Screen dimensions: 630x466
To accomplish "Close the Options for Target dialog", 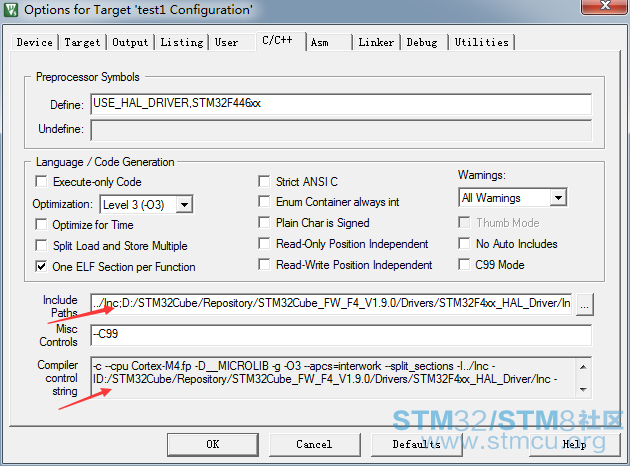I will click(605, 6).
